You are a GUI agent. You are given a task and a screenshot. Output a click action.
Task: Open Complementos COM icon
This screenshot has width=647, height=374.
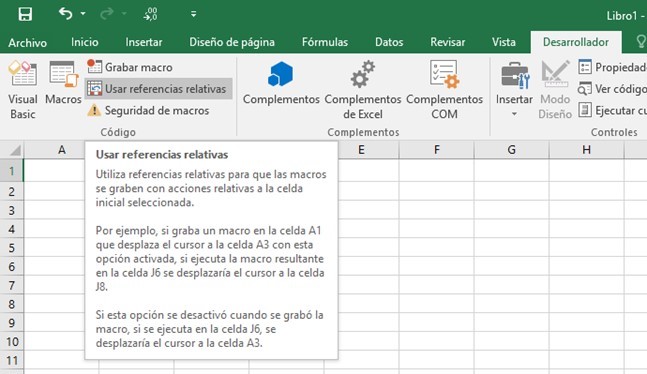pos(444,74)
